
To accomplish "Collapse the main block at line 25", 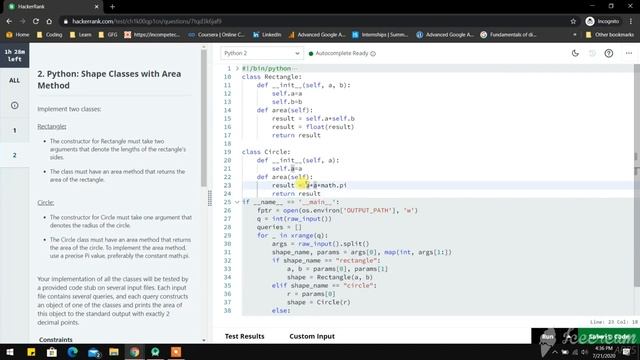I will [x=237, y=202].
